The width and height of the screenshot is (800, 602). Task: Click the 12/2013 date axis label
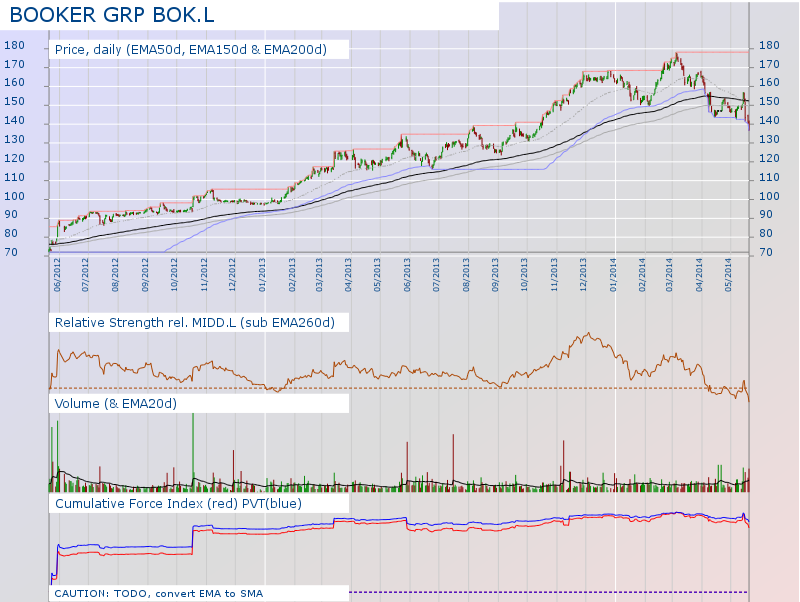[583, 275]
